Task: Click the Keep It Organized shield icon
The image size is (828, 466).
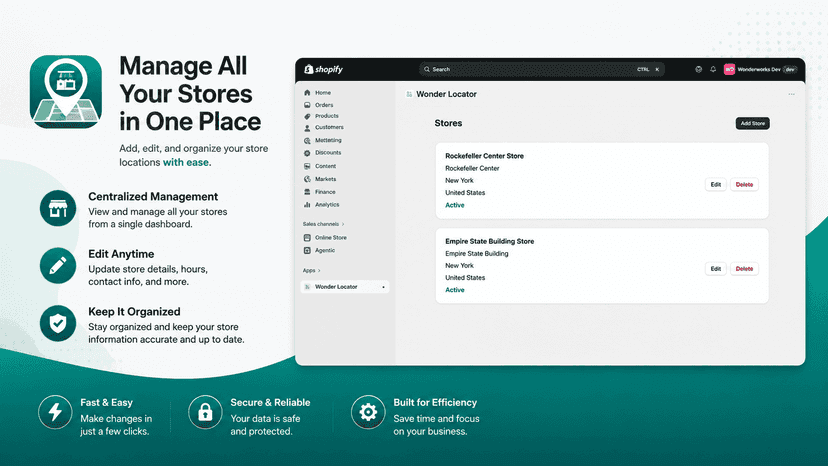Action: pos(58,323)
